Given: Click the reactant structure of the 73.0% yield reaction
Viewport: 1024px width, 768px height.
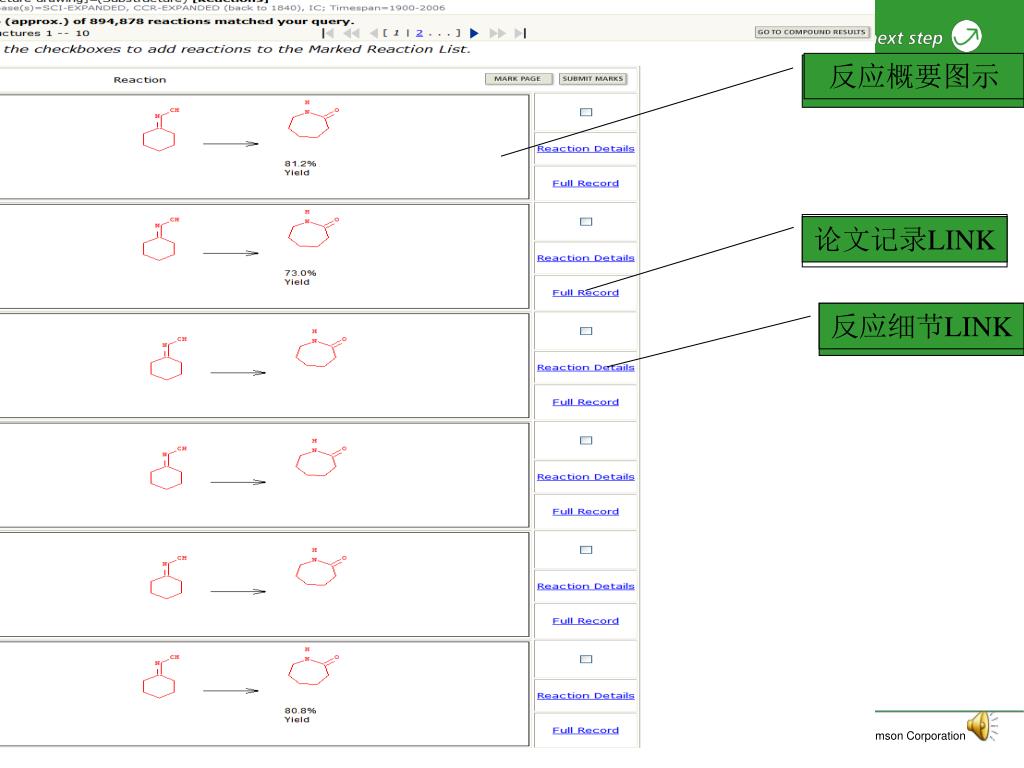Looking at the screenshot, I should click(x=161, y=240).
